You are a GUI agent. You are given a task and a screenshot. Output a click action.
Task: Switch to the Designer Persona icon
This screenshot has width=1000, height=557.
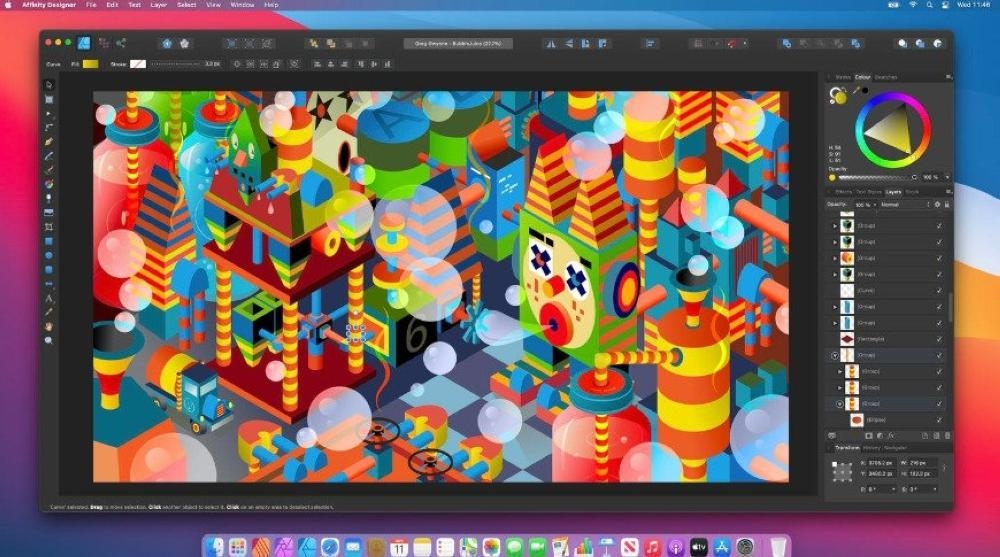point(83,43)
